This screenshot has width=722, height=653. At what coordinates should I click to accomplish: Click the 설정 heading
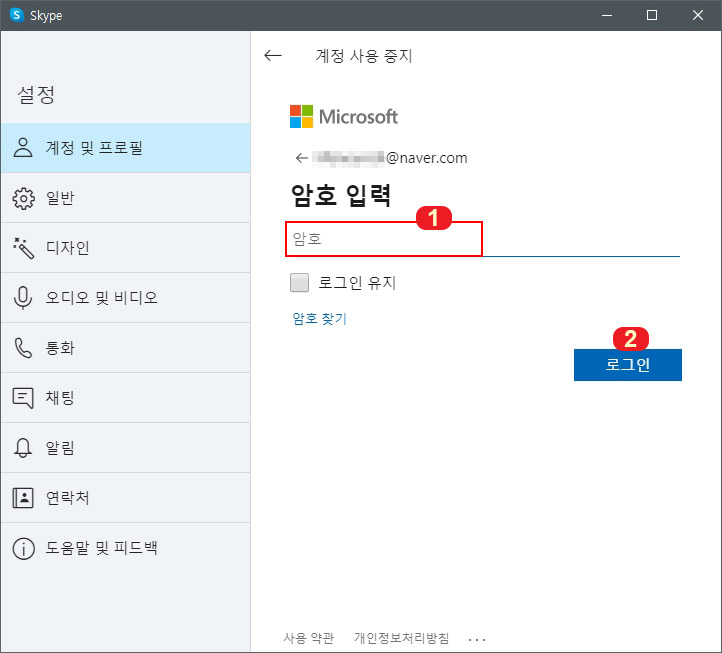tap(36, 95)
